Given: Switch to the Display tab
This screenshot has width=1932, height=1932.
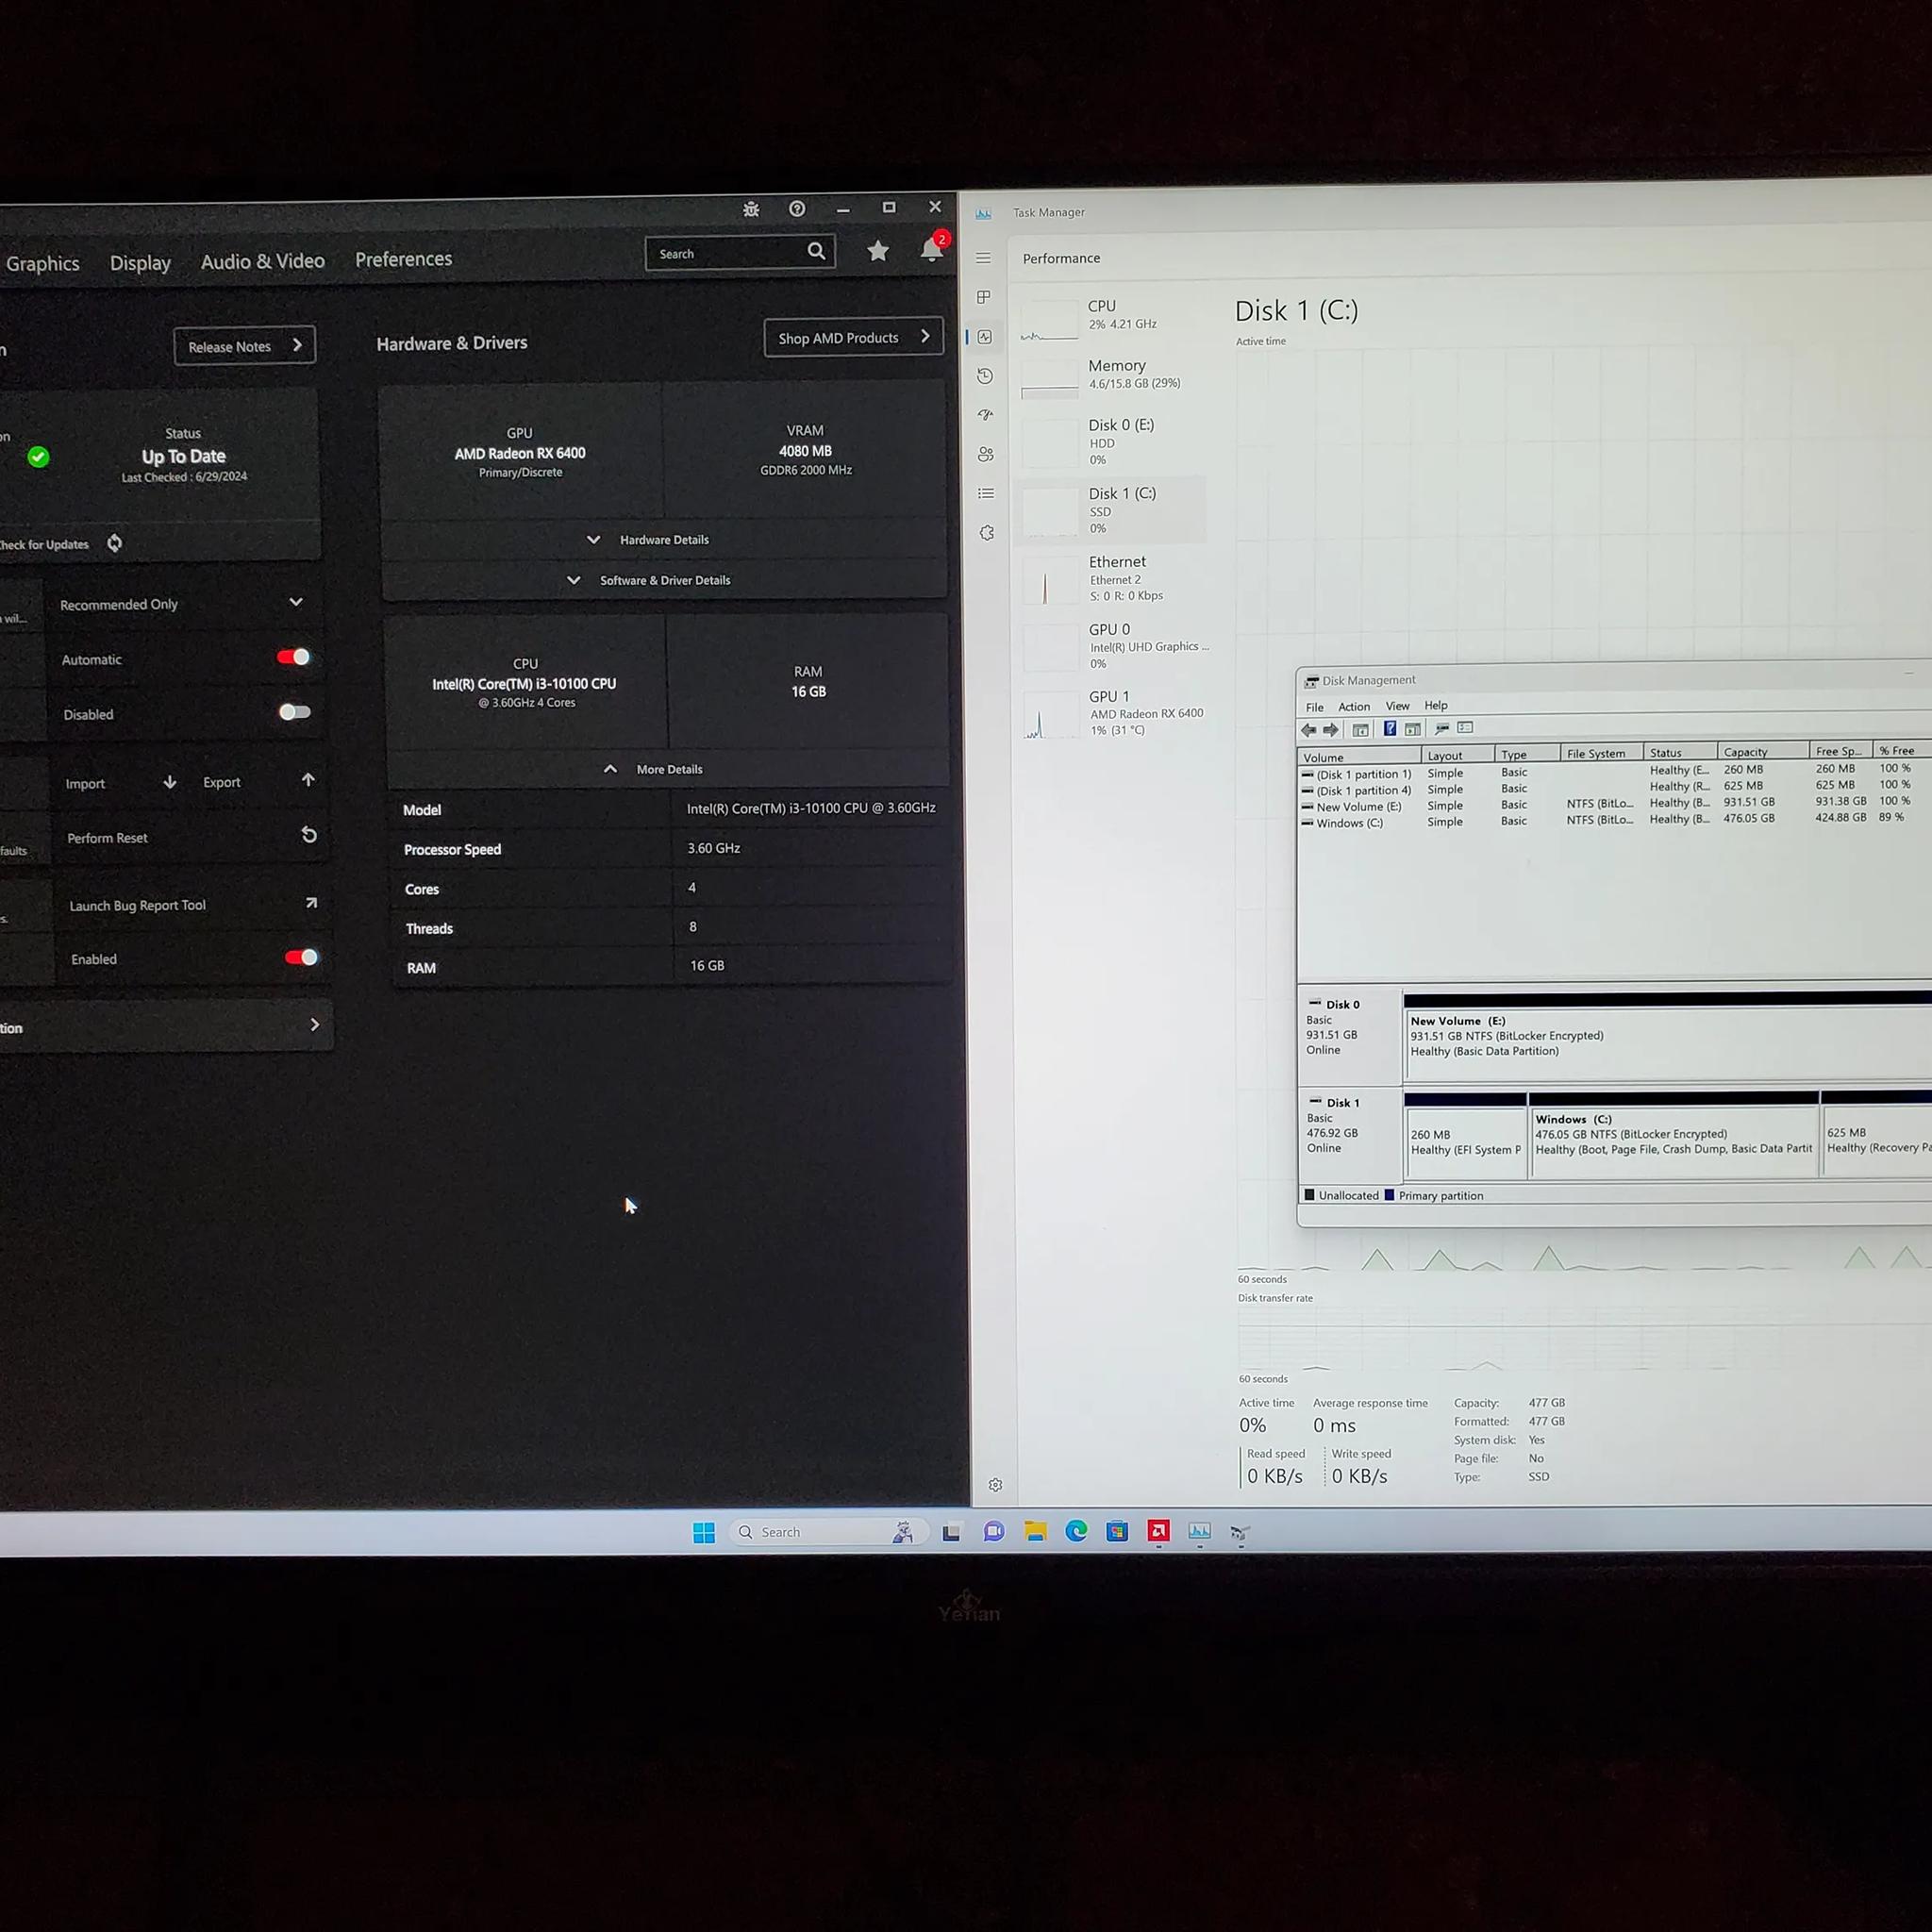Looking at the screenshot, I should 140,262.
